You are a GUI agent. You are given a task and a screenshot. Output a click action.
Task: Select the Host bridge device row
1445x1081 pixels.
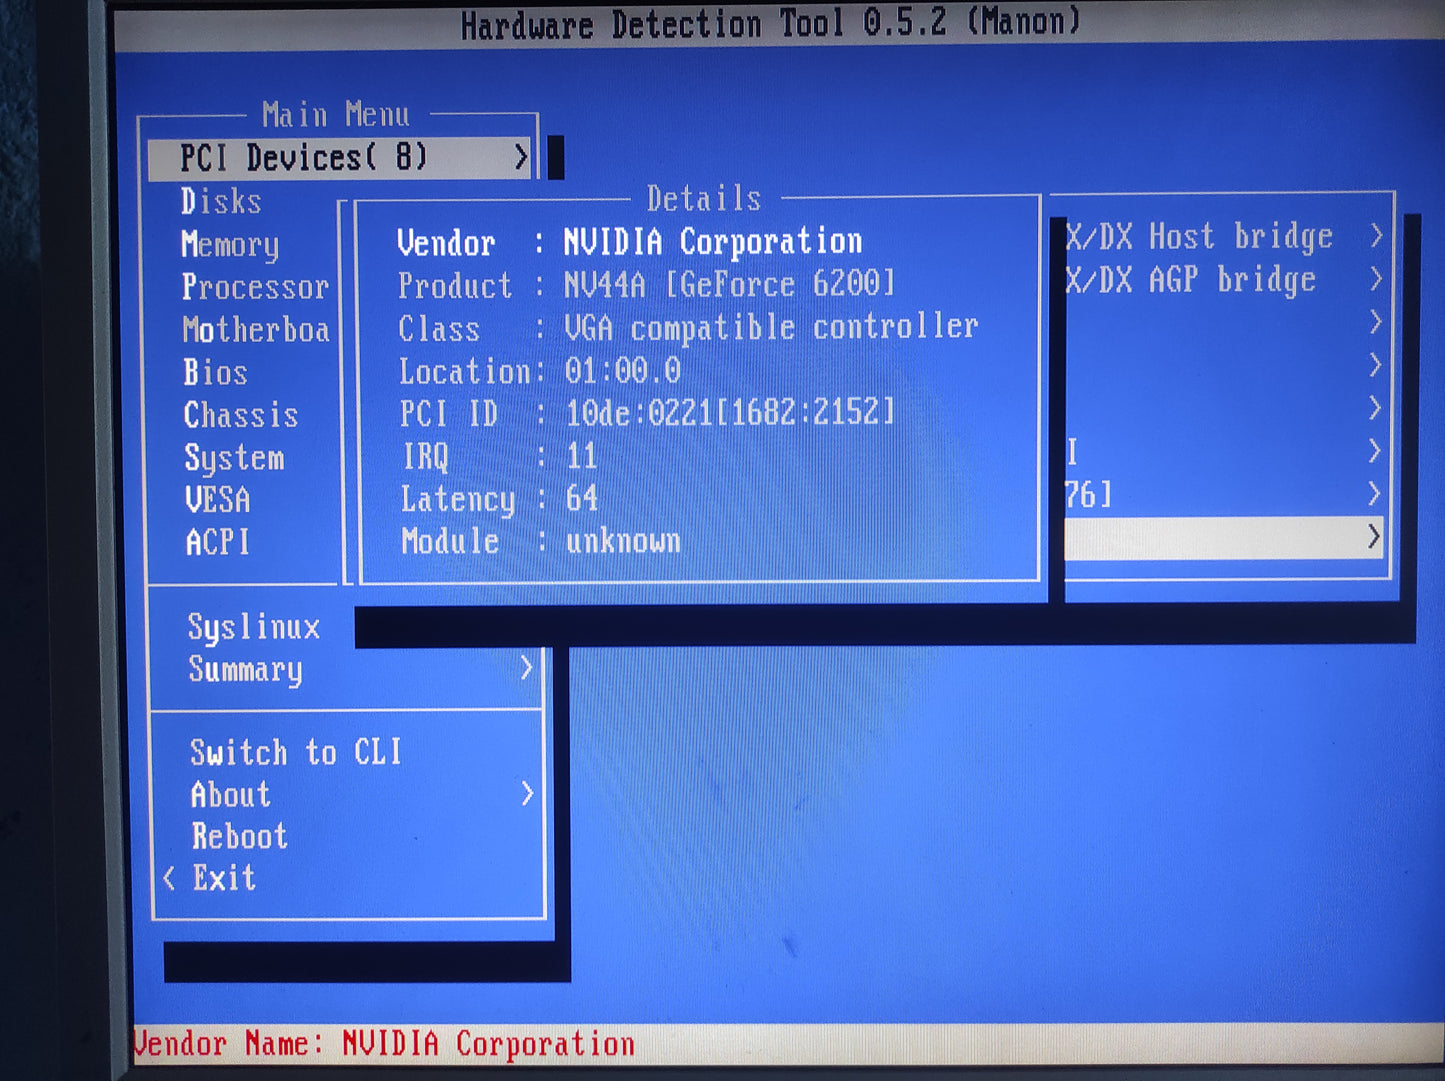tap(1224, 237)
